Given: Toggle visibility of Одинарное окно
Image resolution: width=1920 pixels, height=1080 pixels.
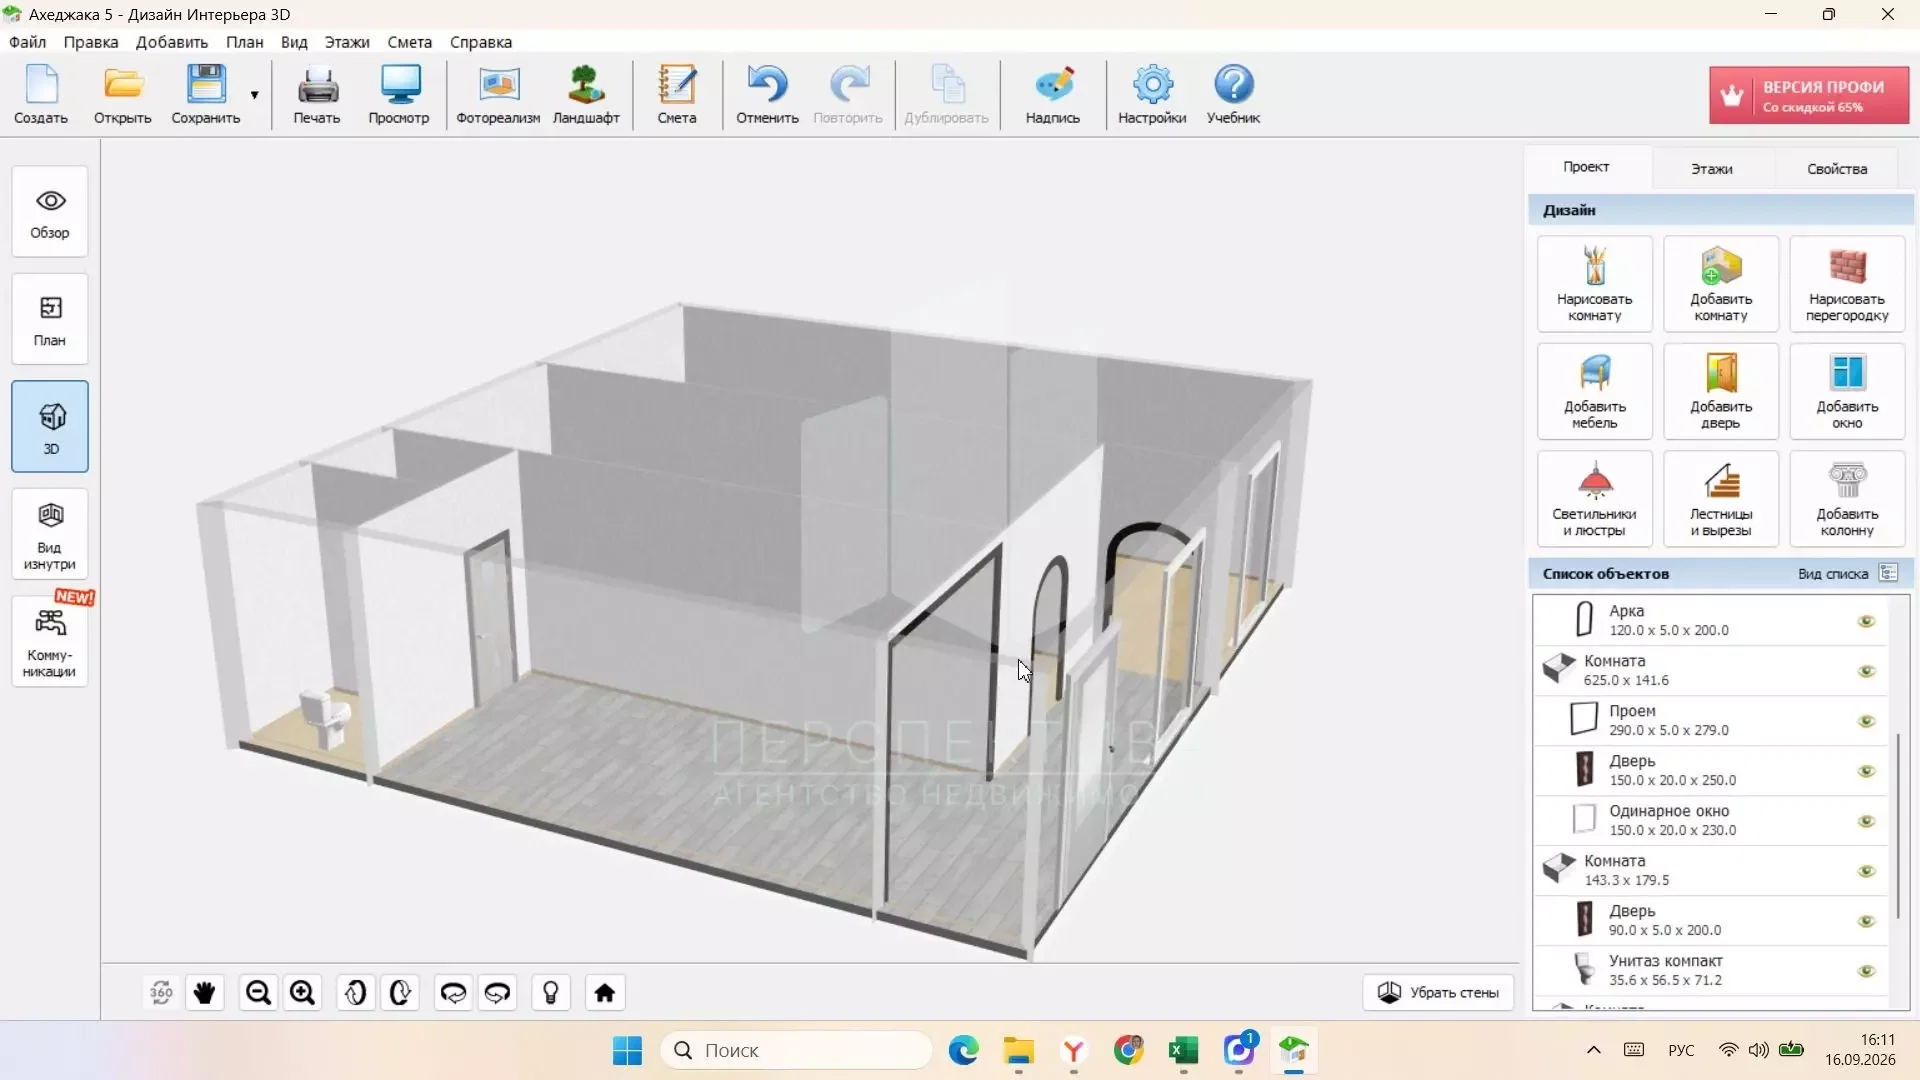Looking at the screenshot, I should click(1866, 821).
